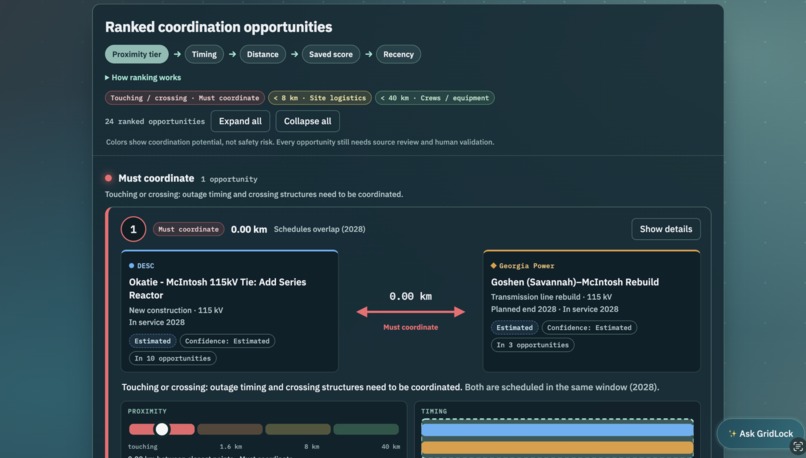
Task: Expand the How ranking works section
Action: coord(143,78)
